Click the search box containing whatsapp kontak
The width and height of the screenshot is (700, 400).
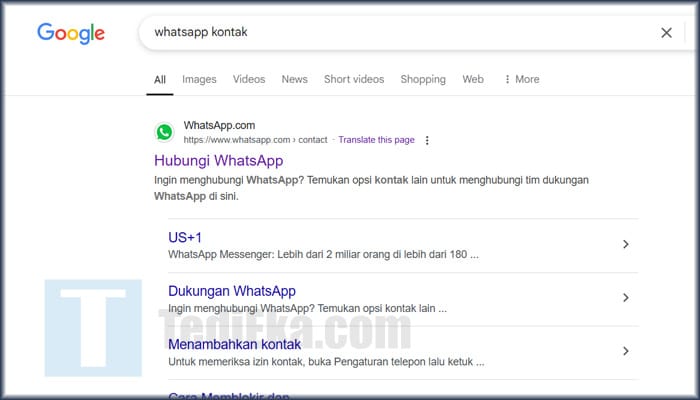point(400,33)
